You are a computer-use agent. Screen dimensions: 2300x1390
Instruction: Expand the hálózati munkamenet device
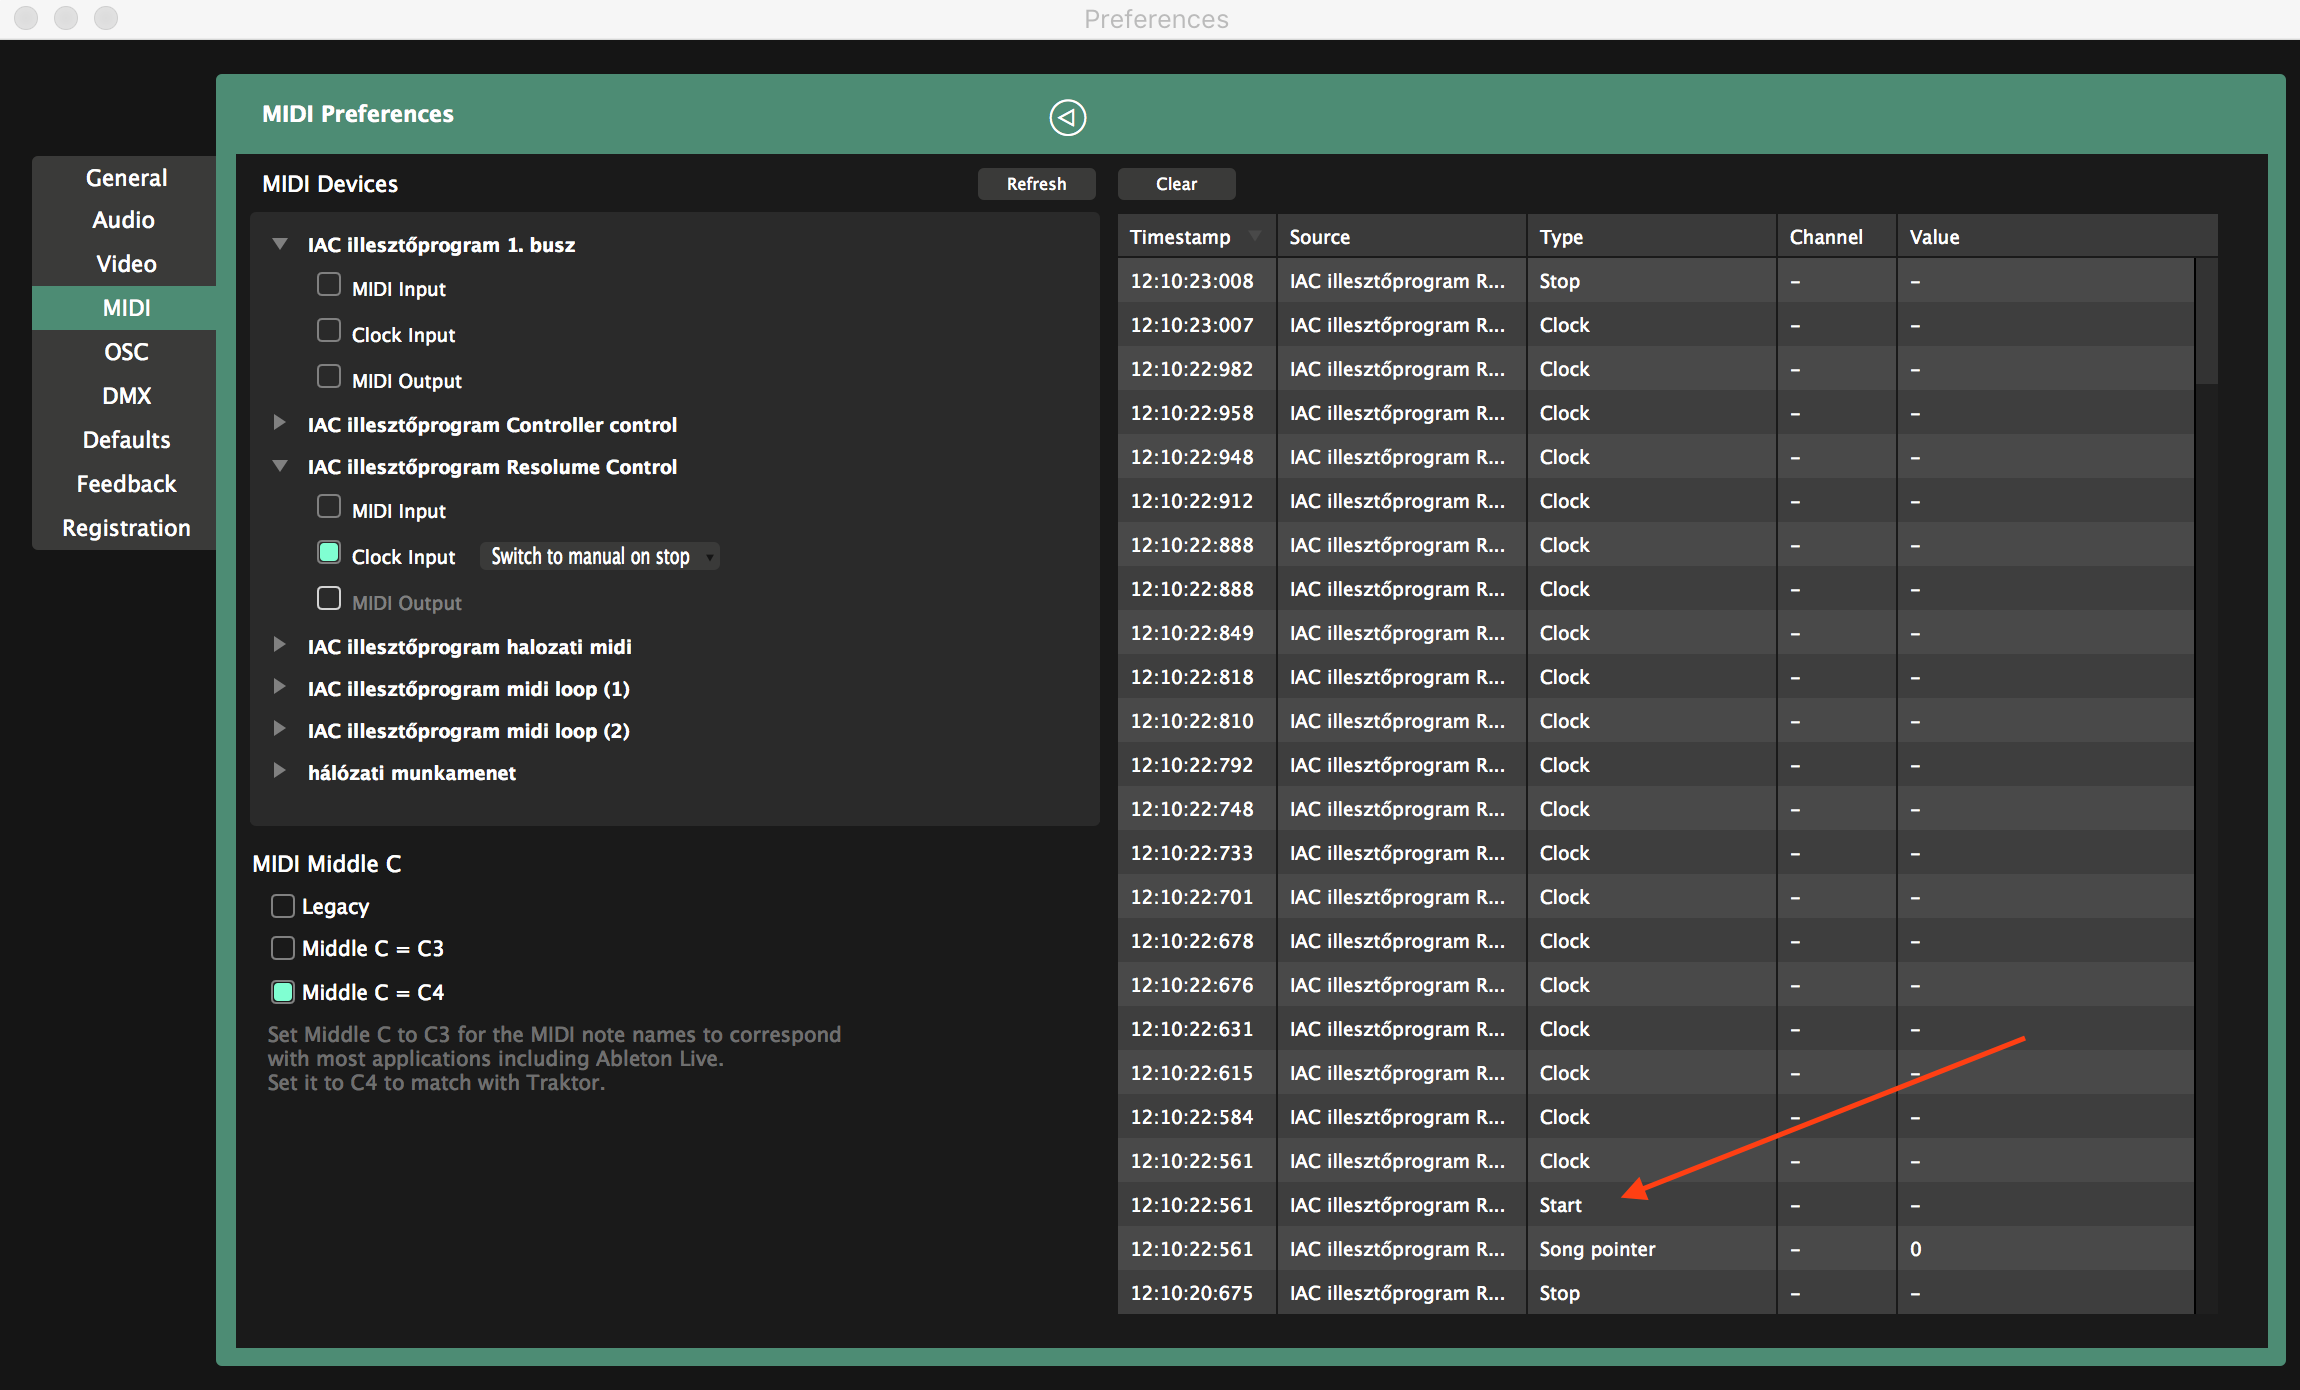pyautogui.click(x=280, y=772)
